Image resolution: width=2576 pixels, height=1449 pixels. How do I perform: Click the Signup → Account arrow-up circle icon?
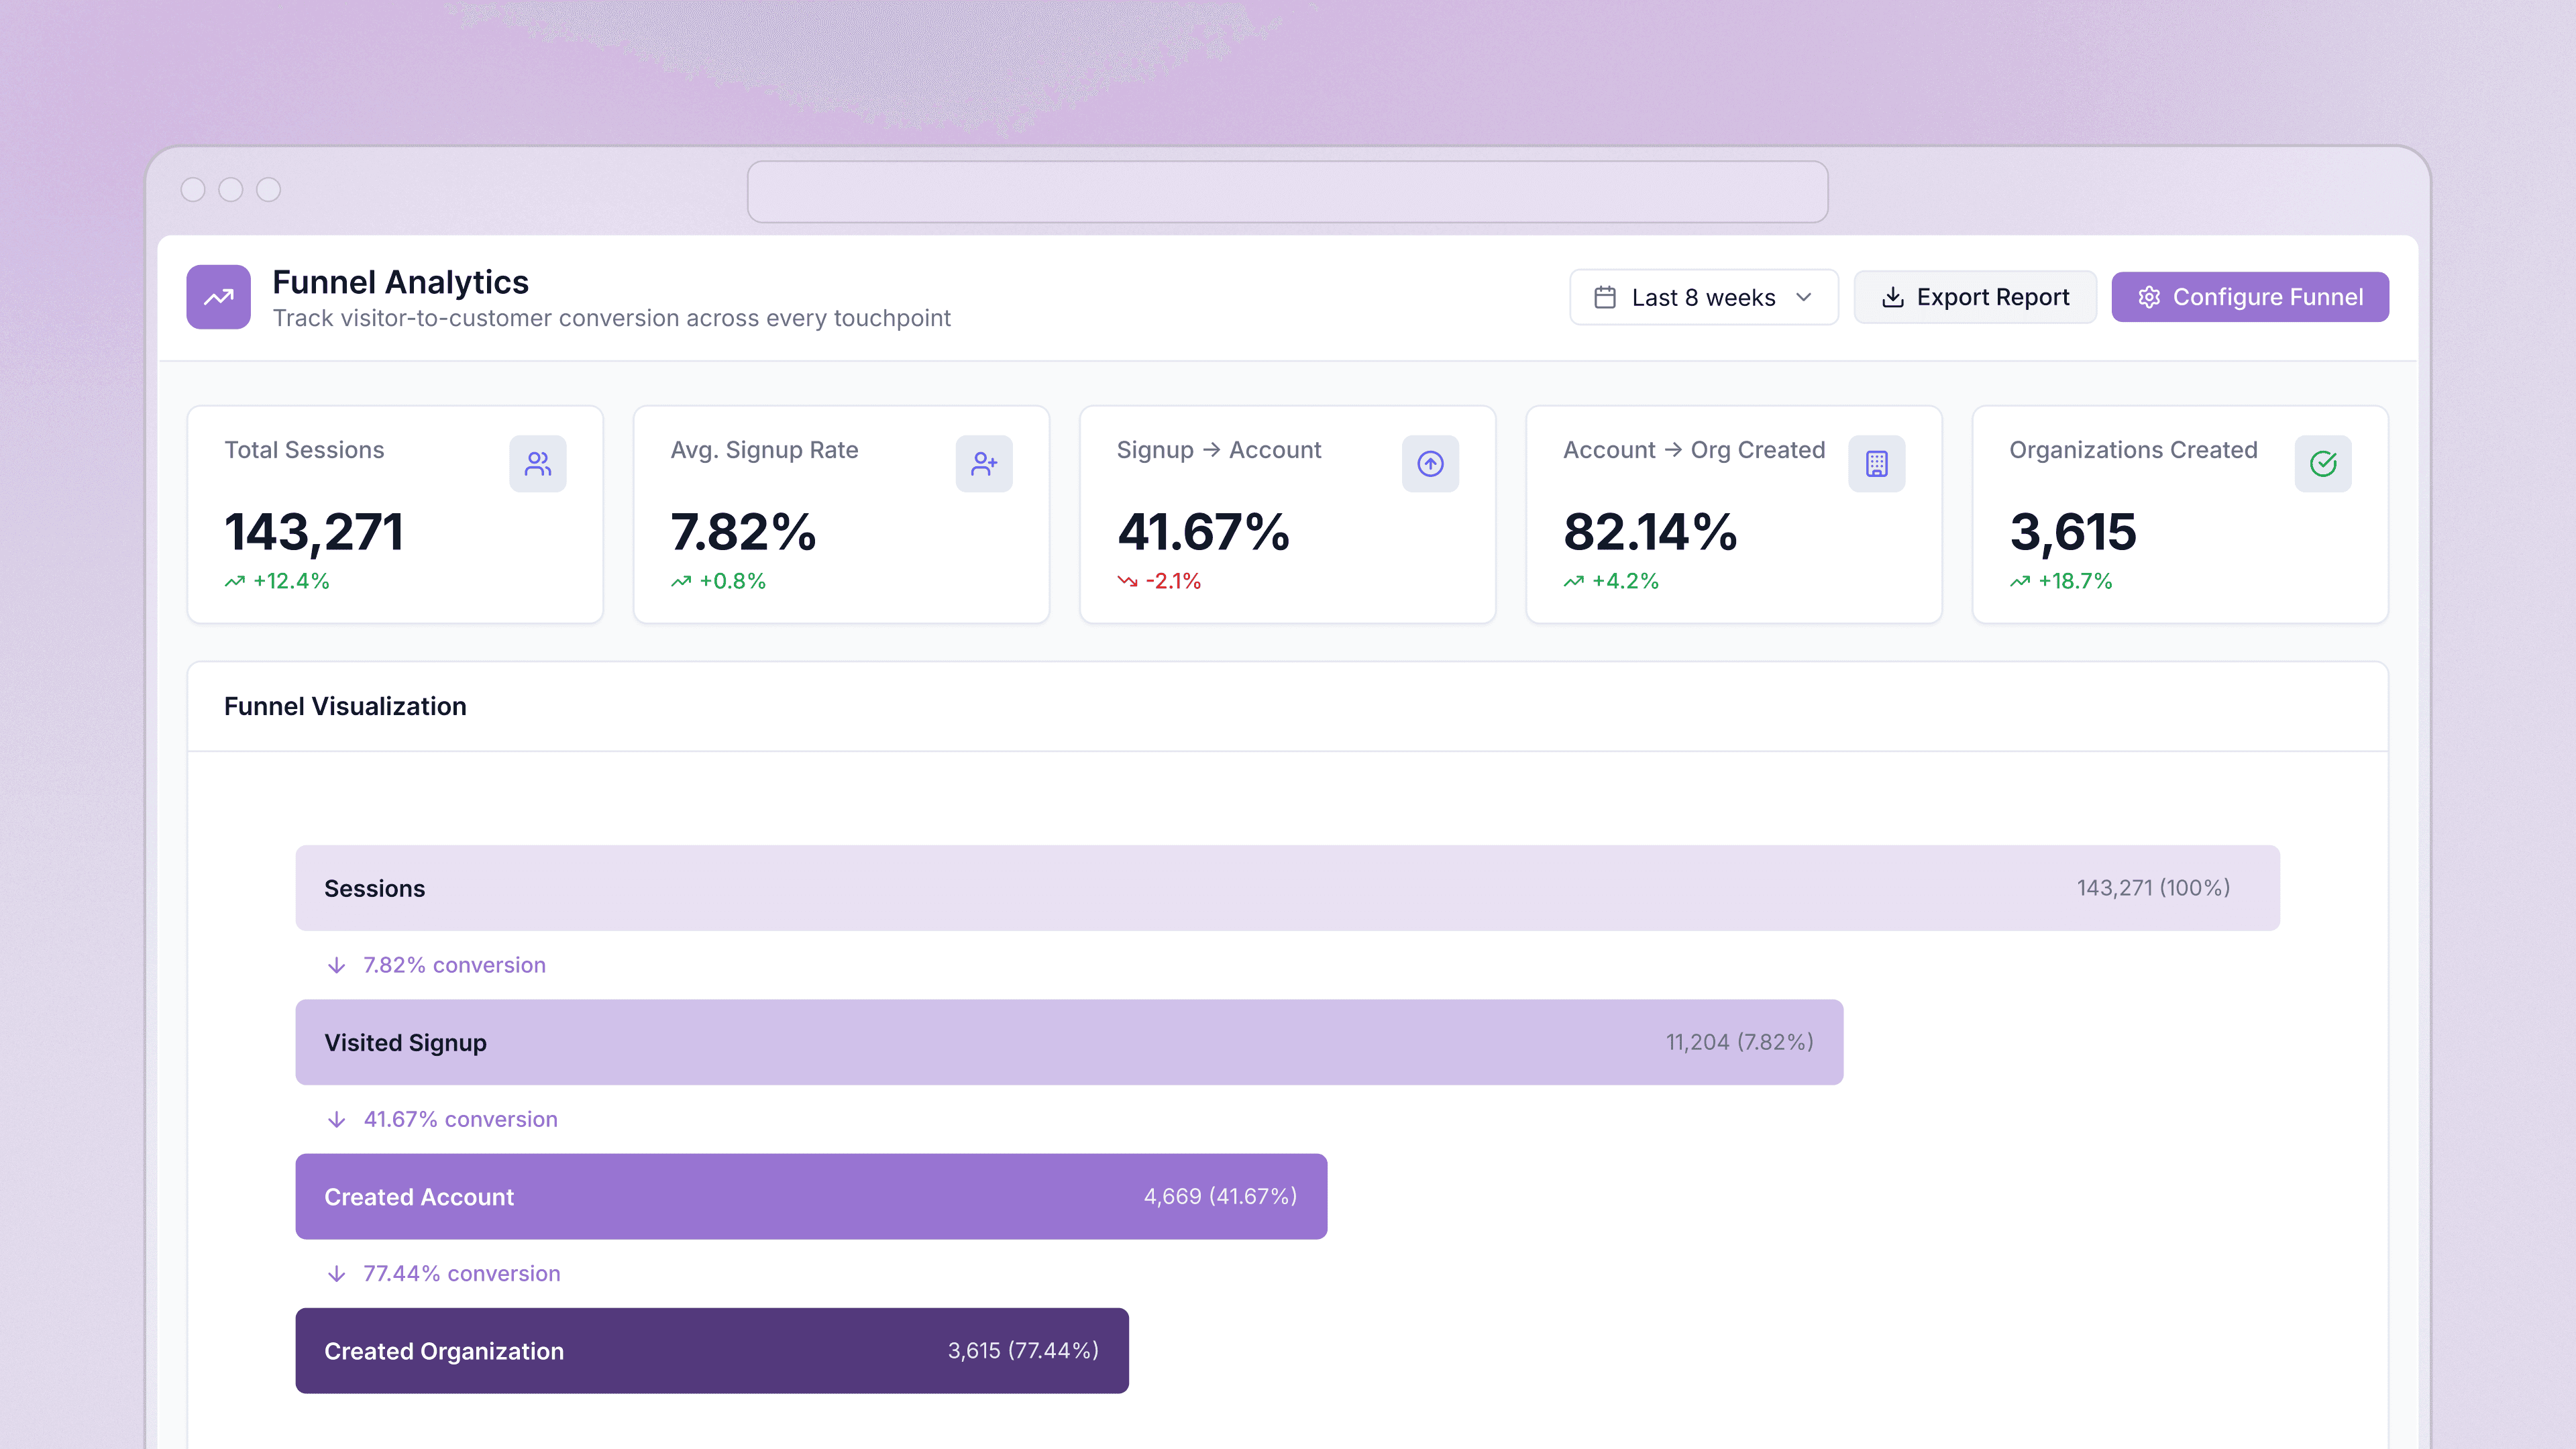pyautogui.click(x=1430, y=463)
